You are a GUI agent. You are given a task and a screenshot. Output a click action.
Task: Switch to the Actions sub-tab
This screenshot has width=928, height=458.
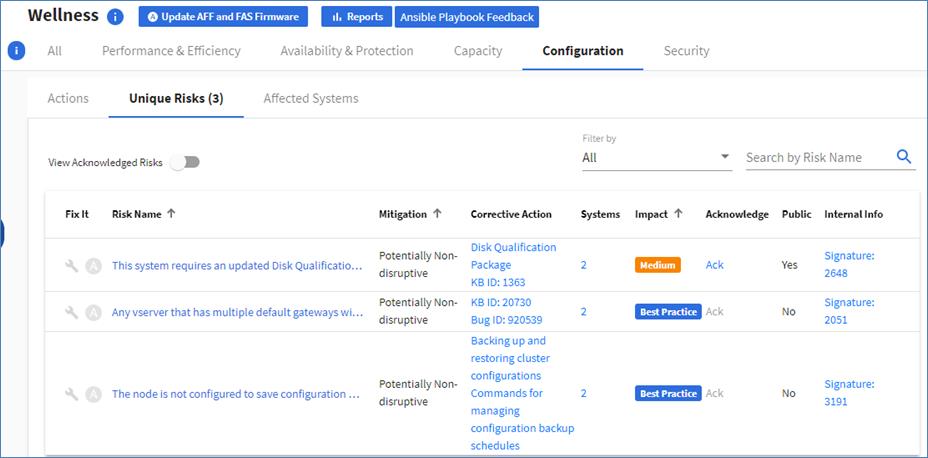(x=68, y=98)
